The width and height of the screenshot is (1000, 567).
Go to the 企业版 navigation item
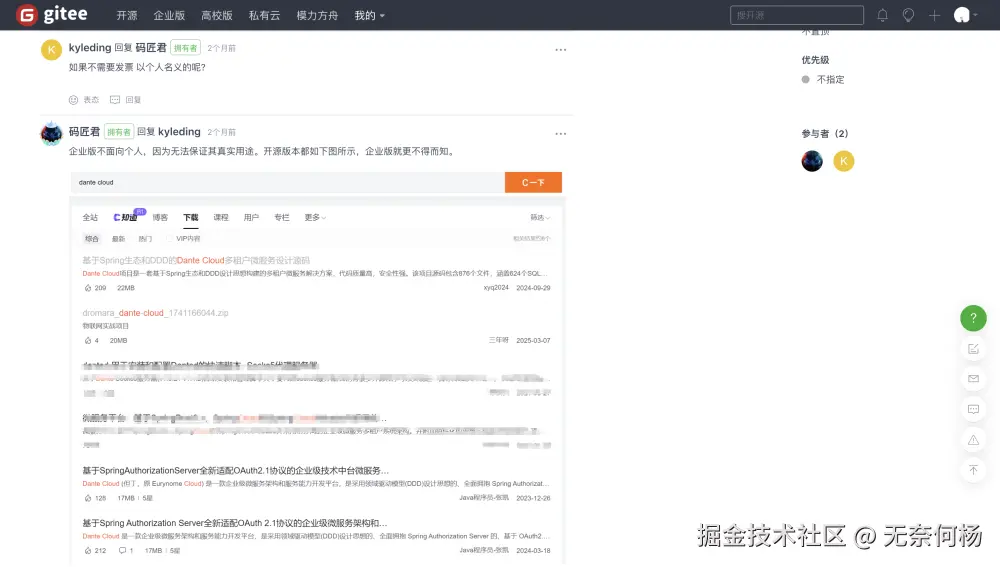tap(169, 15)
